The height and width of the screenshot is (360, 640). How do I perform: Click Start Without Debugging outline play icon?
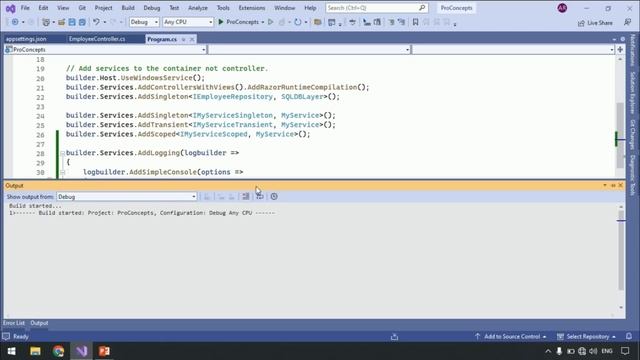(271, 22)
